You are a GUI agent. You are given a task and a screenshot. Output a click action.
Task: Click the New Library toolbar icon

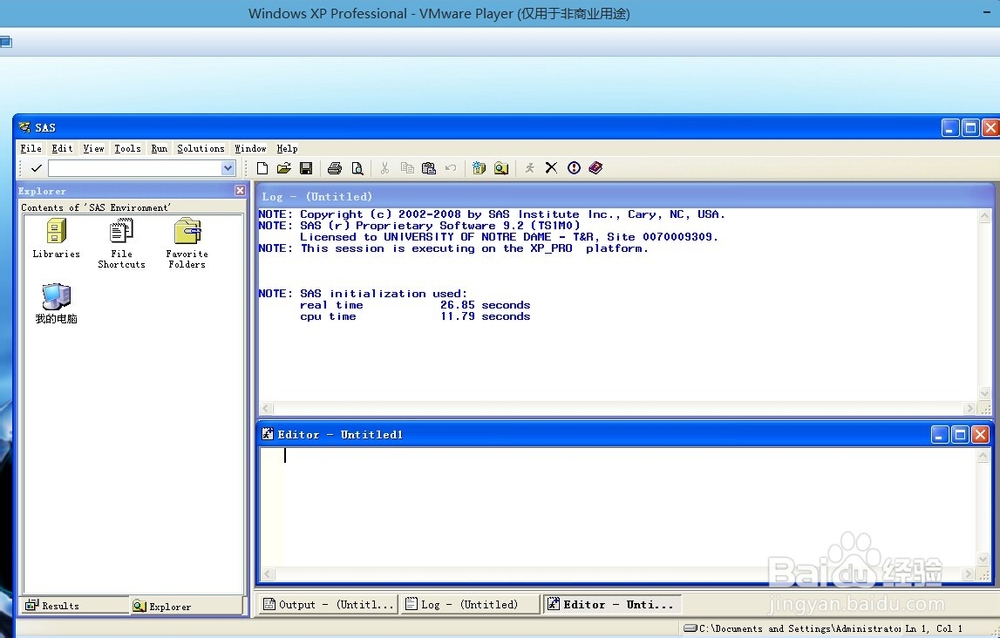click(479, 168)
